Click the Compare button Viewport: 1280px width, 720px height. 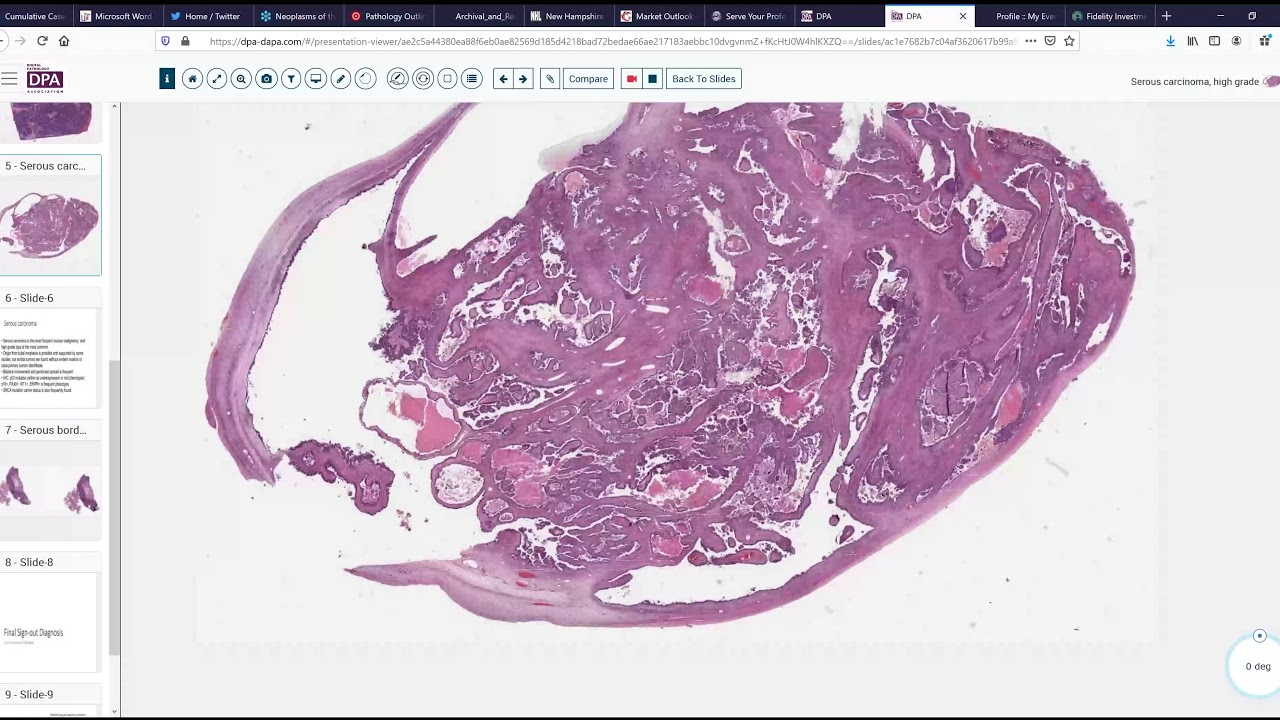(x=588, y=79)
